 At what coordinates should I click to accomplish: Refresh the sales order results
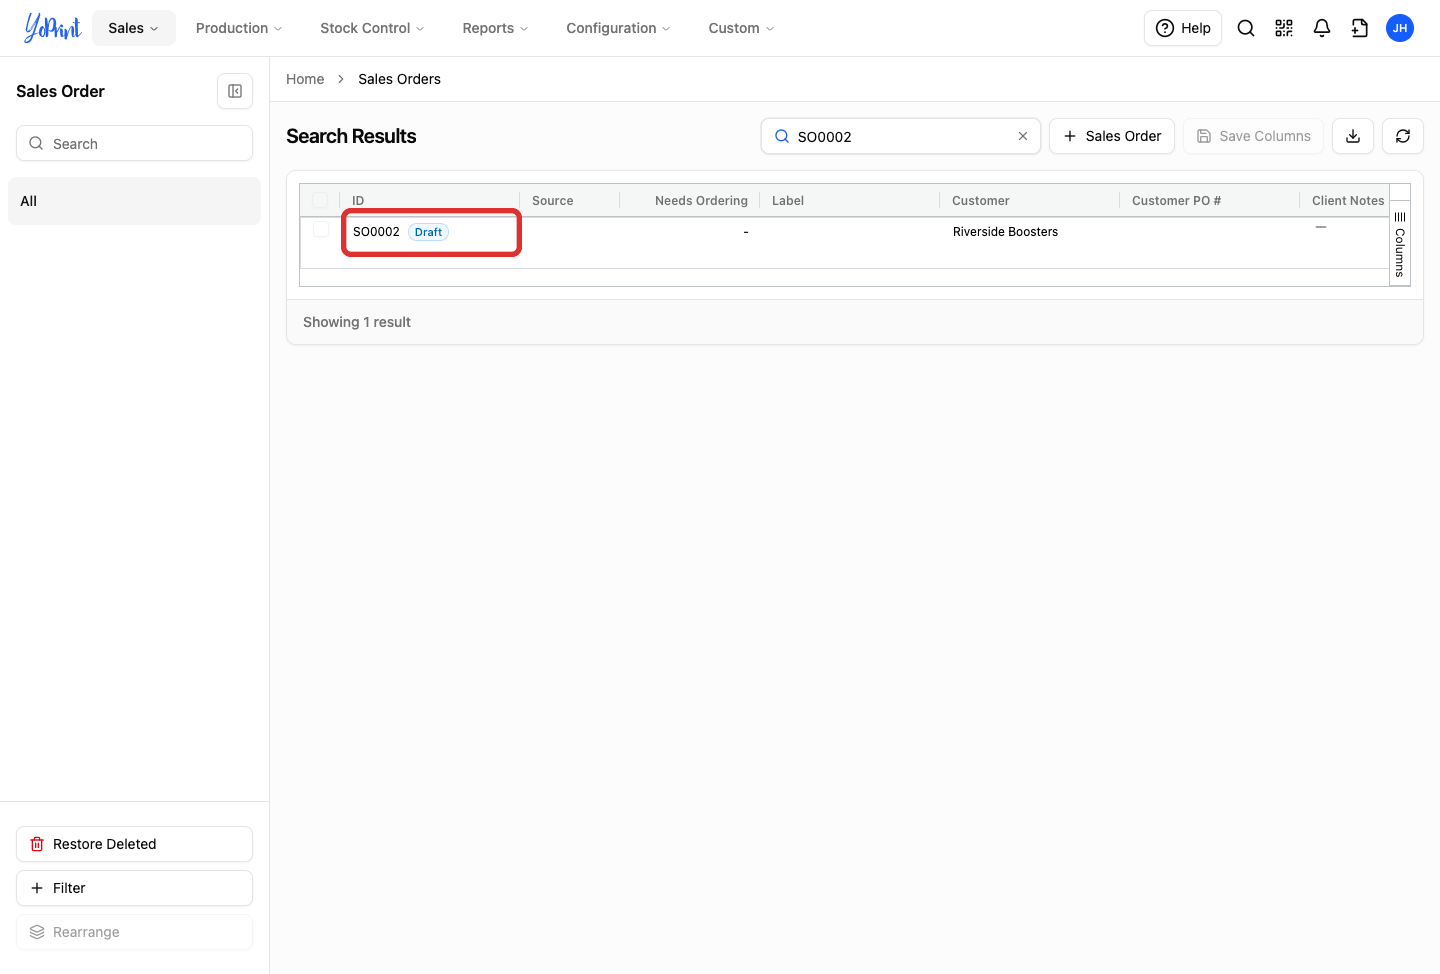coord(1403,136)
